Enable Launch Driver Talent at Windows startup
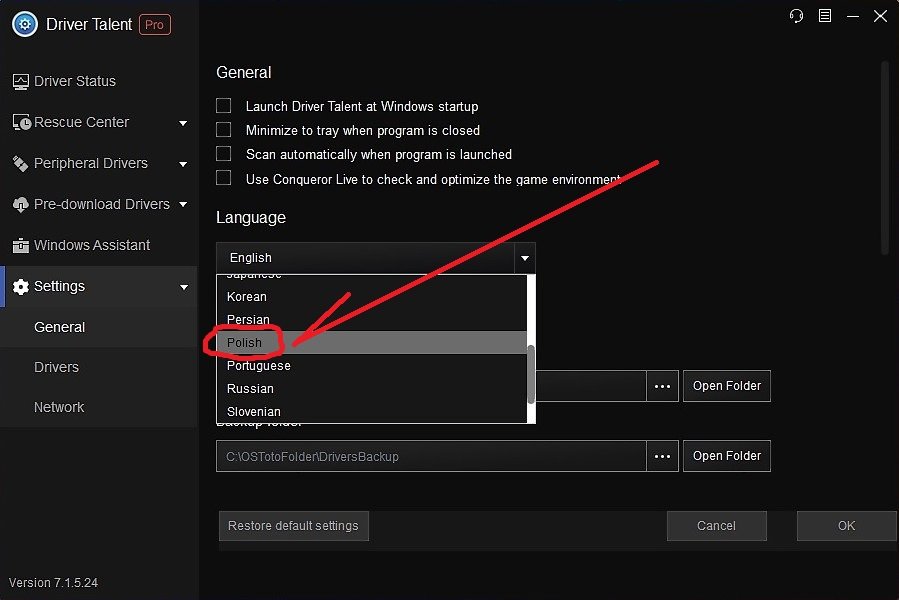 [x=224, y=106]
